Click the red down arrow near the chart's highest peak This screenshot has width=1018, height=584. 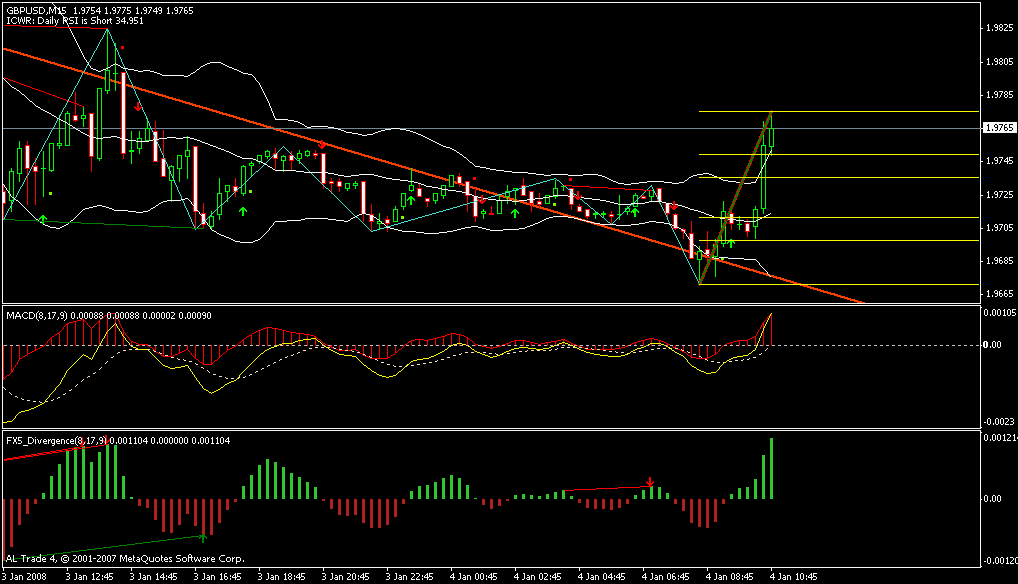(137, 105)
